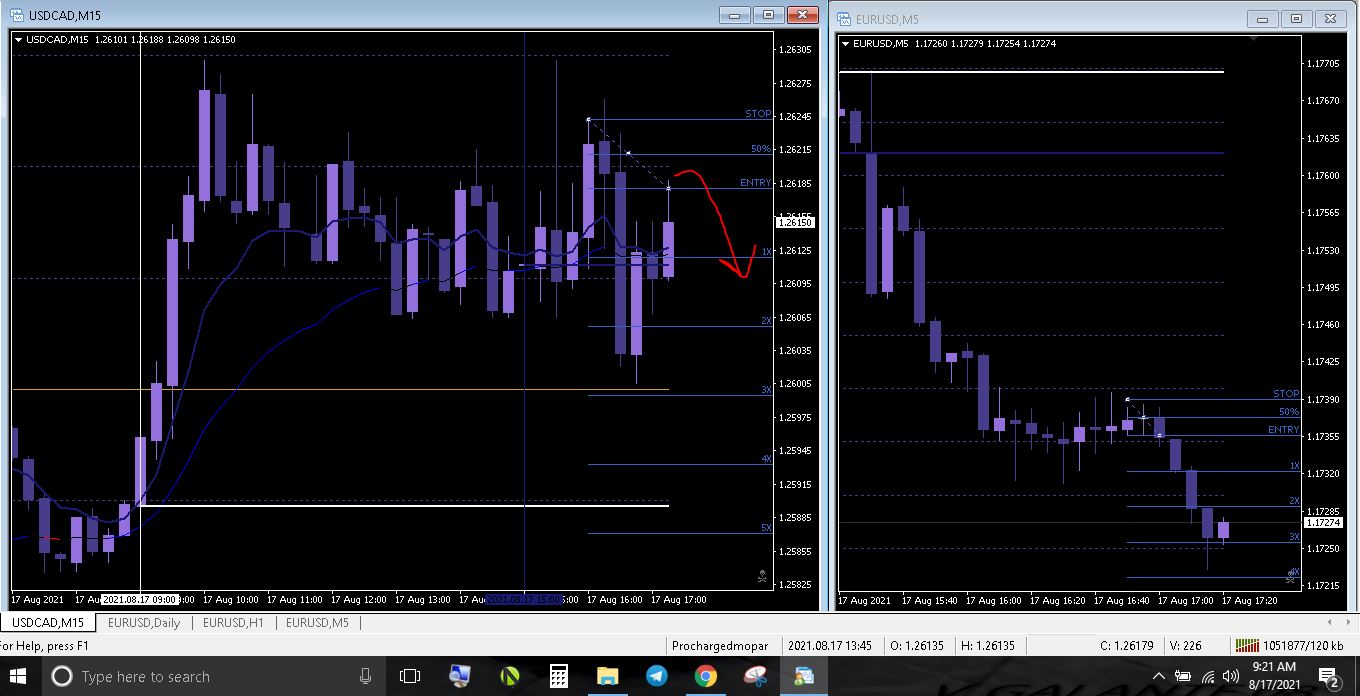Click the ENTRY label on USDCAD chart

click(x=755, y=183)
